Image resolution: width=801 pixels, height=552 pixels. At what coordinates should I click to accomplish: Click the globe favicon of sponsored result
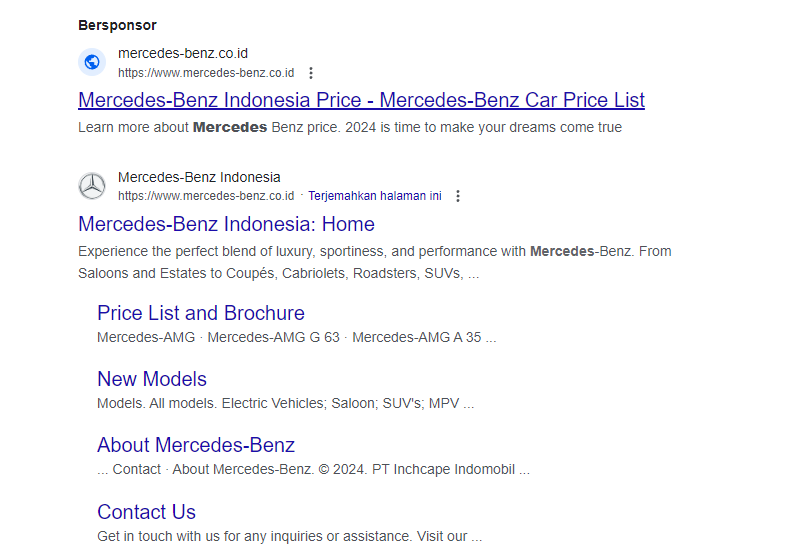92,62
